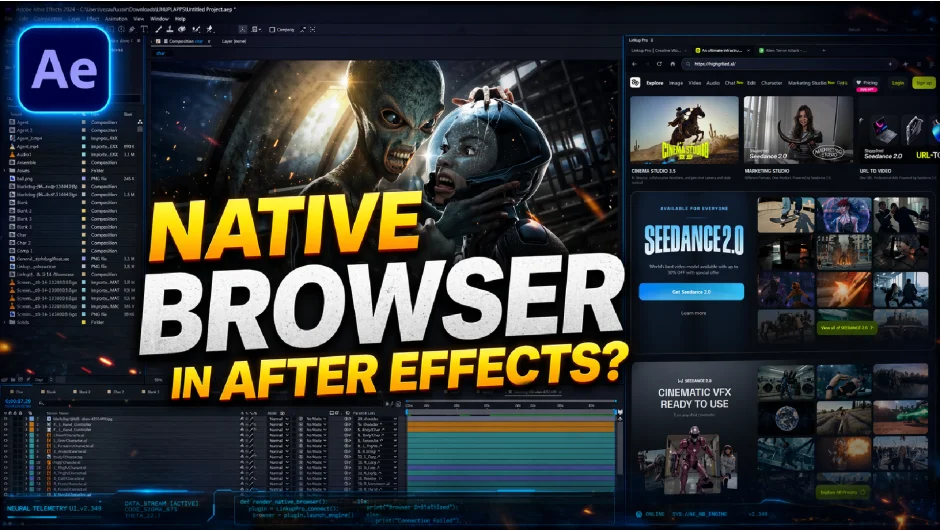The width and height of the screenshot is (940, 530).
Task: Click the Solids folder icon in Project
Action: pyautogui.click(x=12, y=323)
